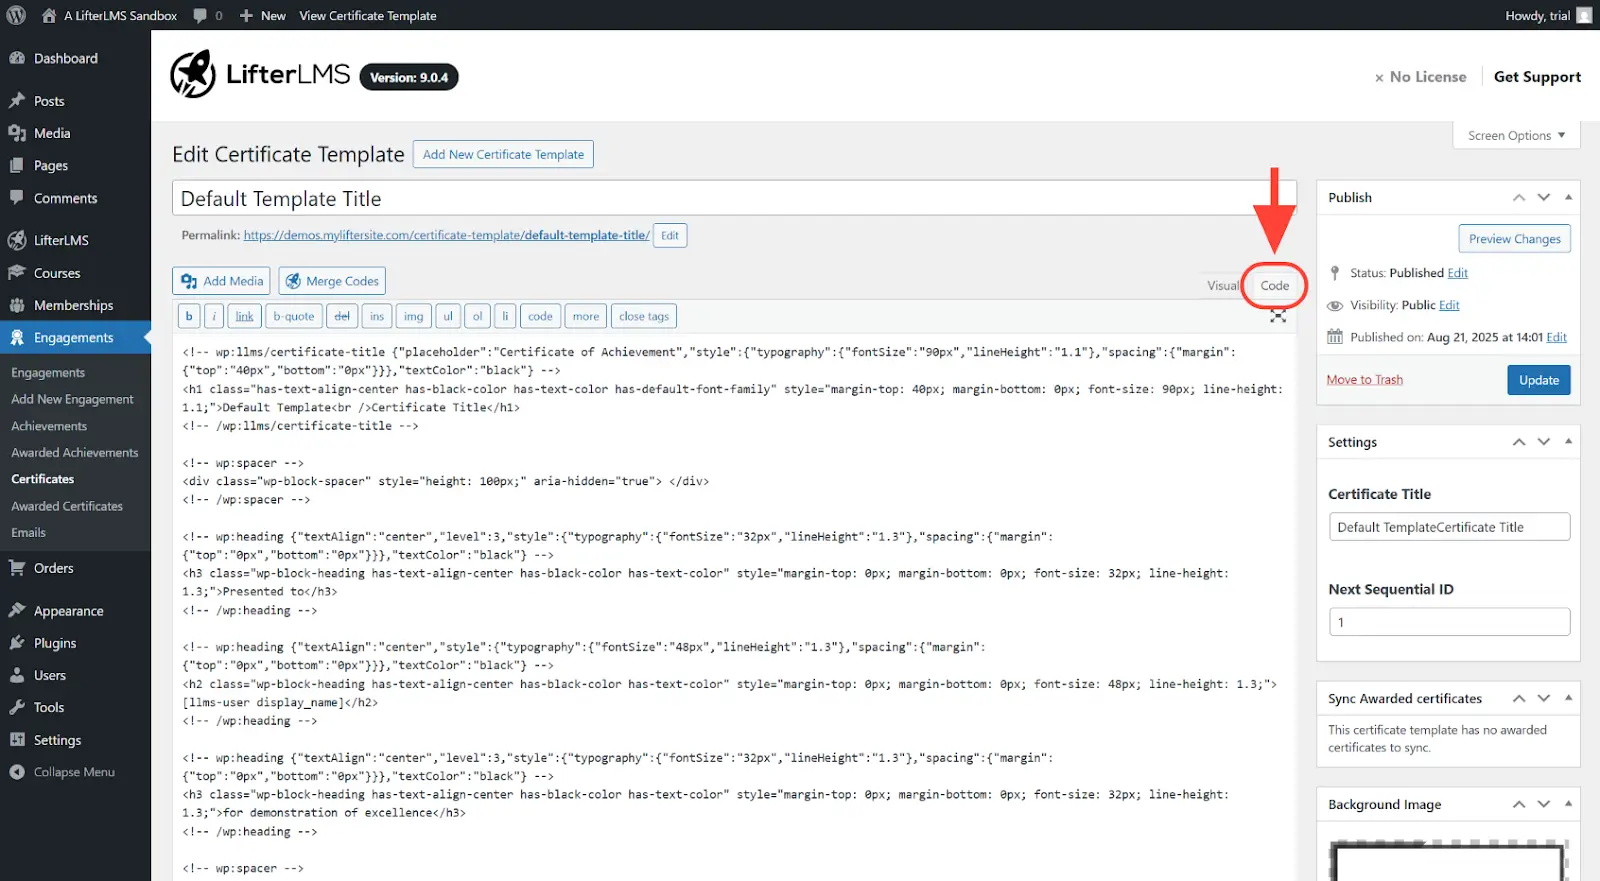Open Plugins in the sidebar

[x=55, y=643]
